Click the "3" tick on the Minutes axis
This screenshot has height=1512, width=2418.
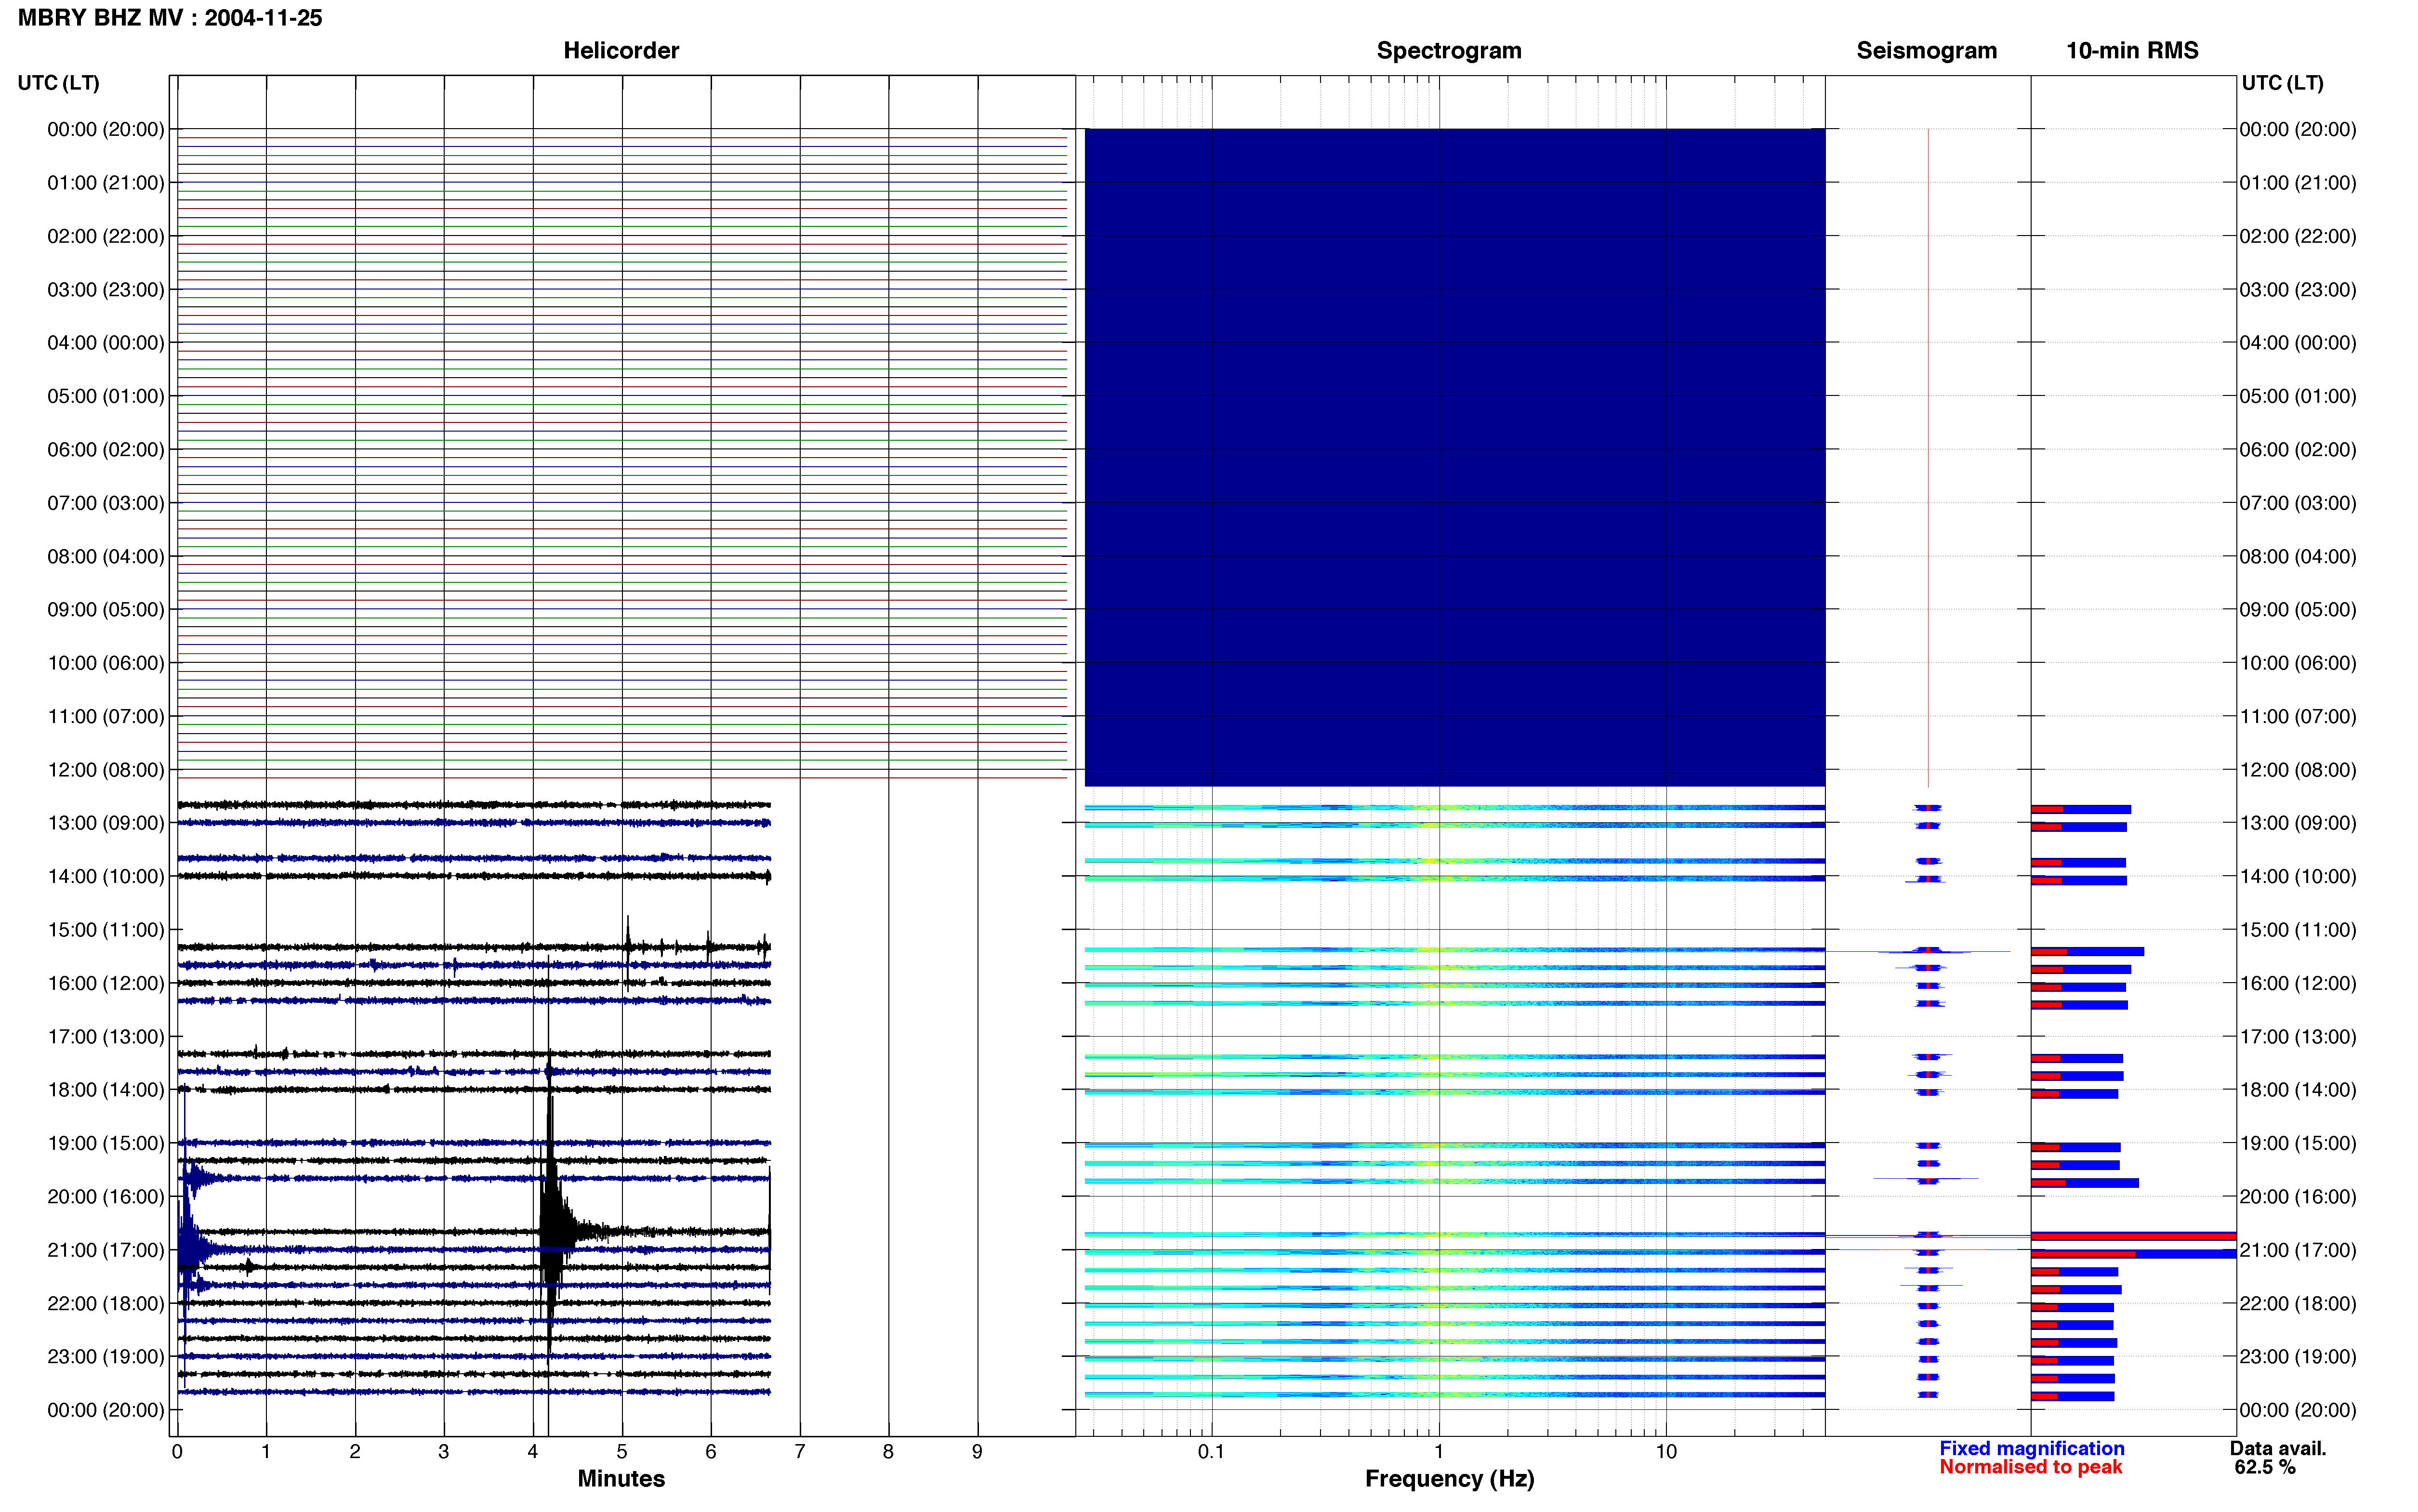point(444,1452)
